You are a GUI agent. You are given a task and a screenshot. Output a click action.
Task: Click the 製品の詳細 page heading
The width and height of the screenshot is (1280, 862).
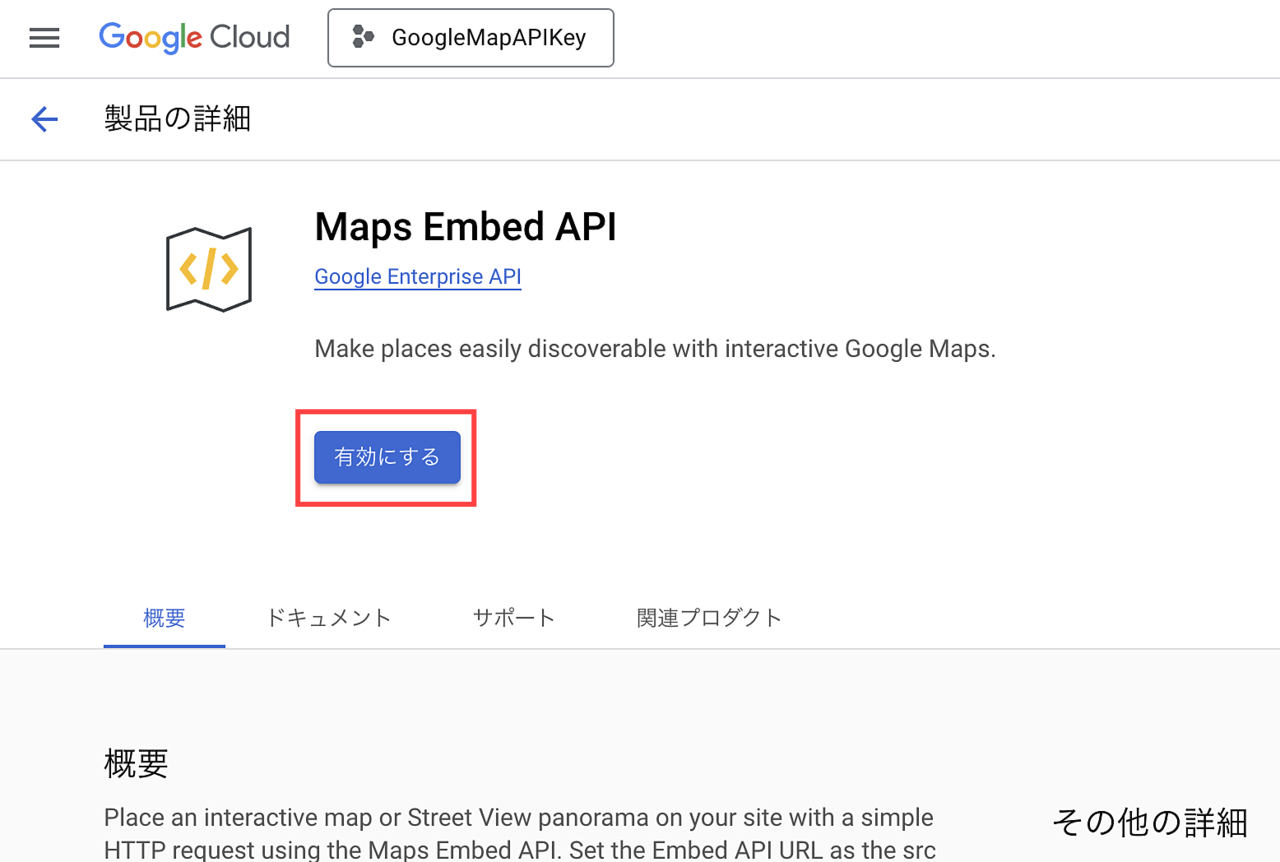177,119
